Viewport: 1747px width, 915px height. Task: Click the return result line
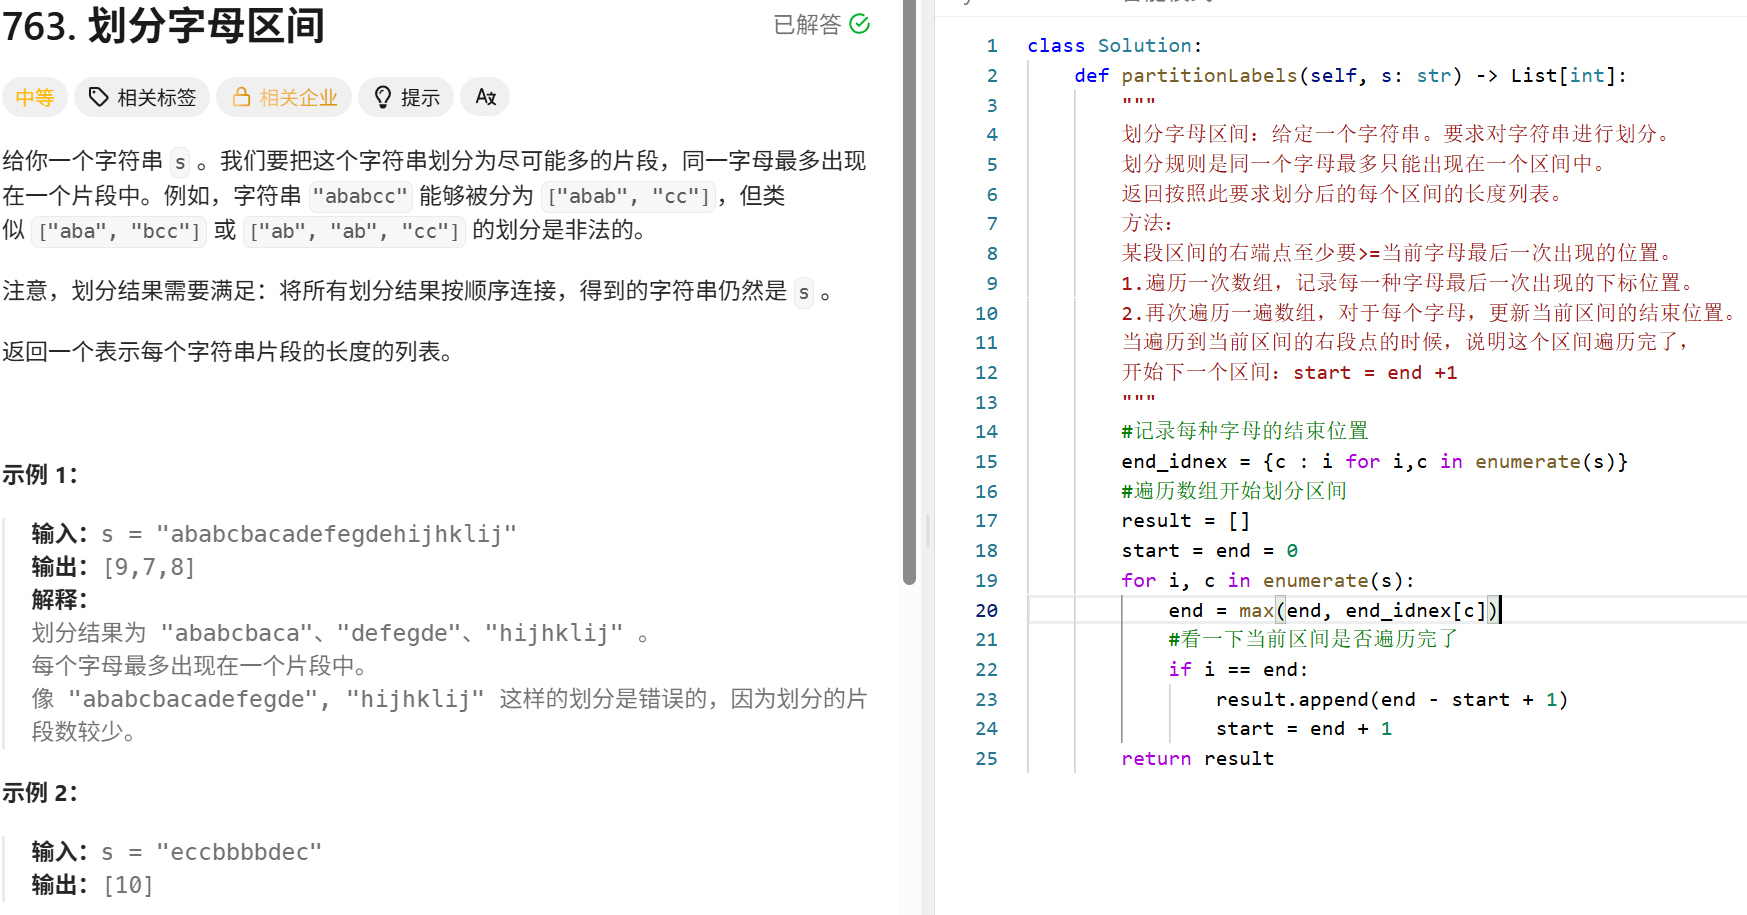click(x=1198, y=759)
